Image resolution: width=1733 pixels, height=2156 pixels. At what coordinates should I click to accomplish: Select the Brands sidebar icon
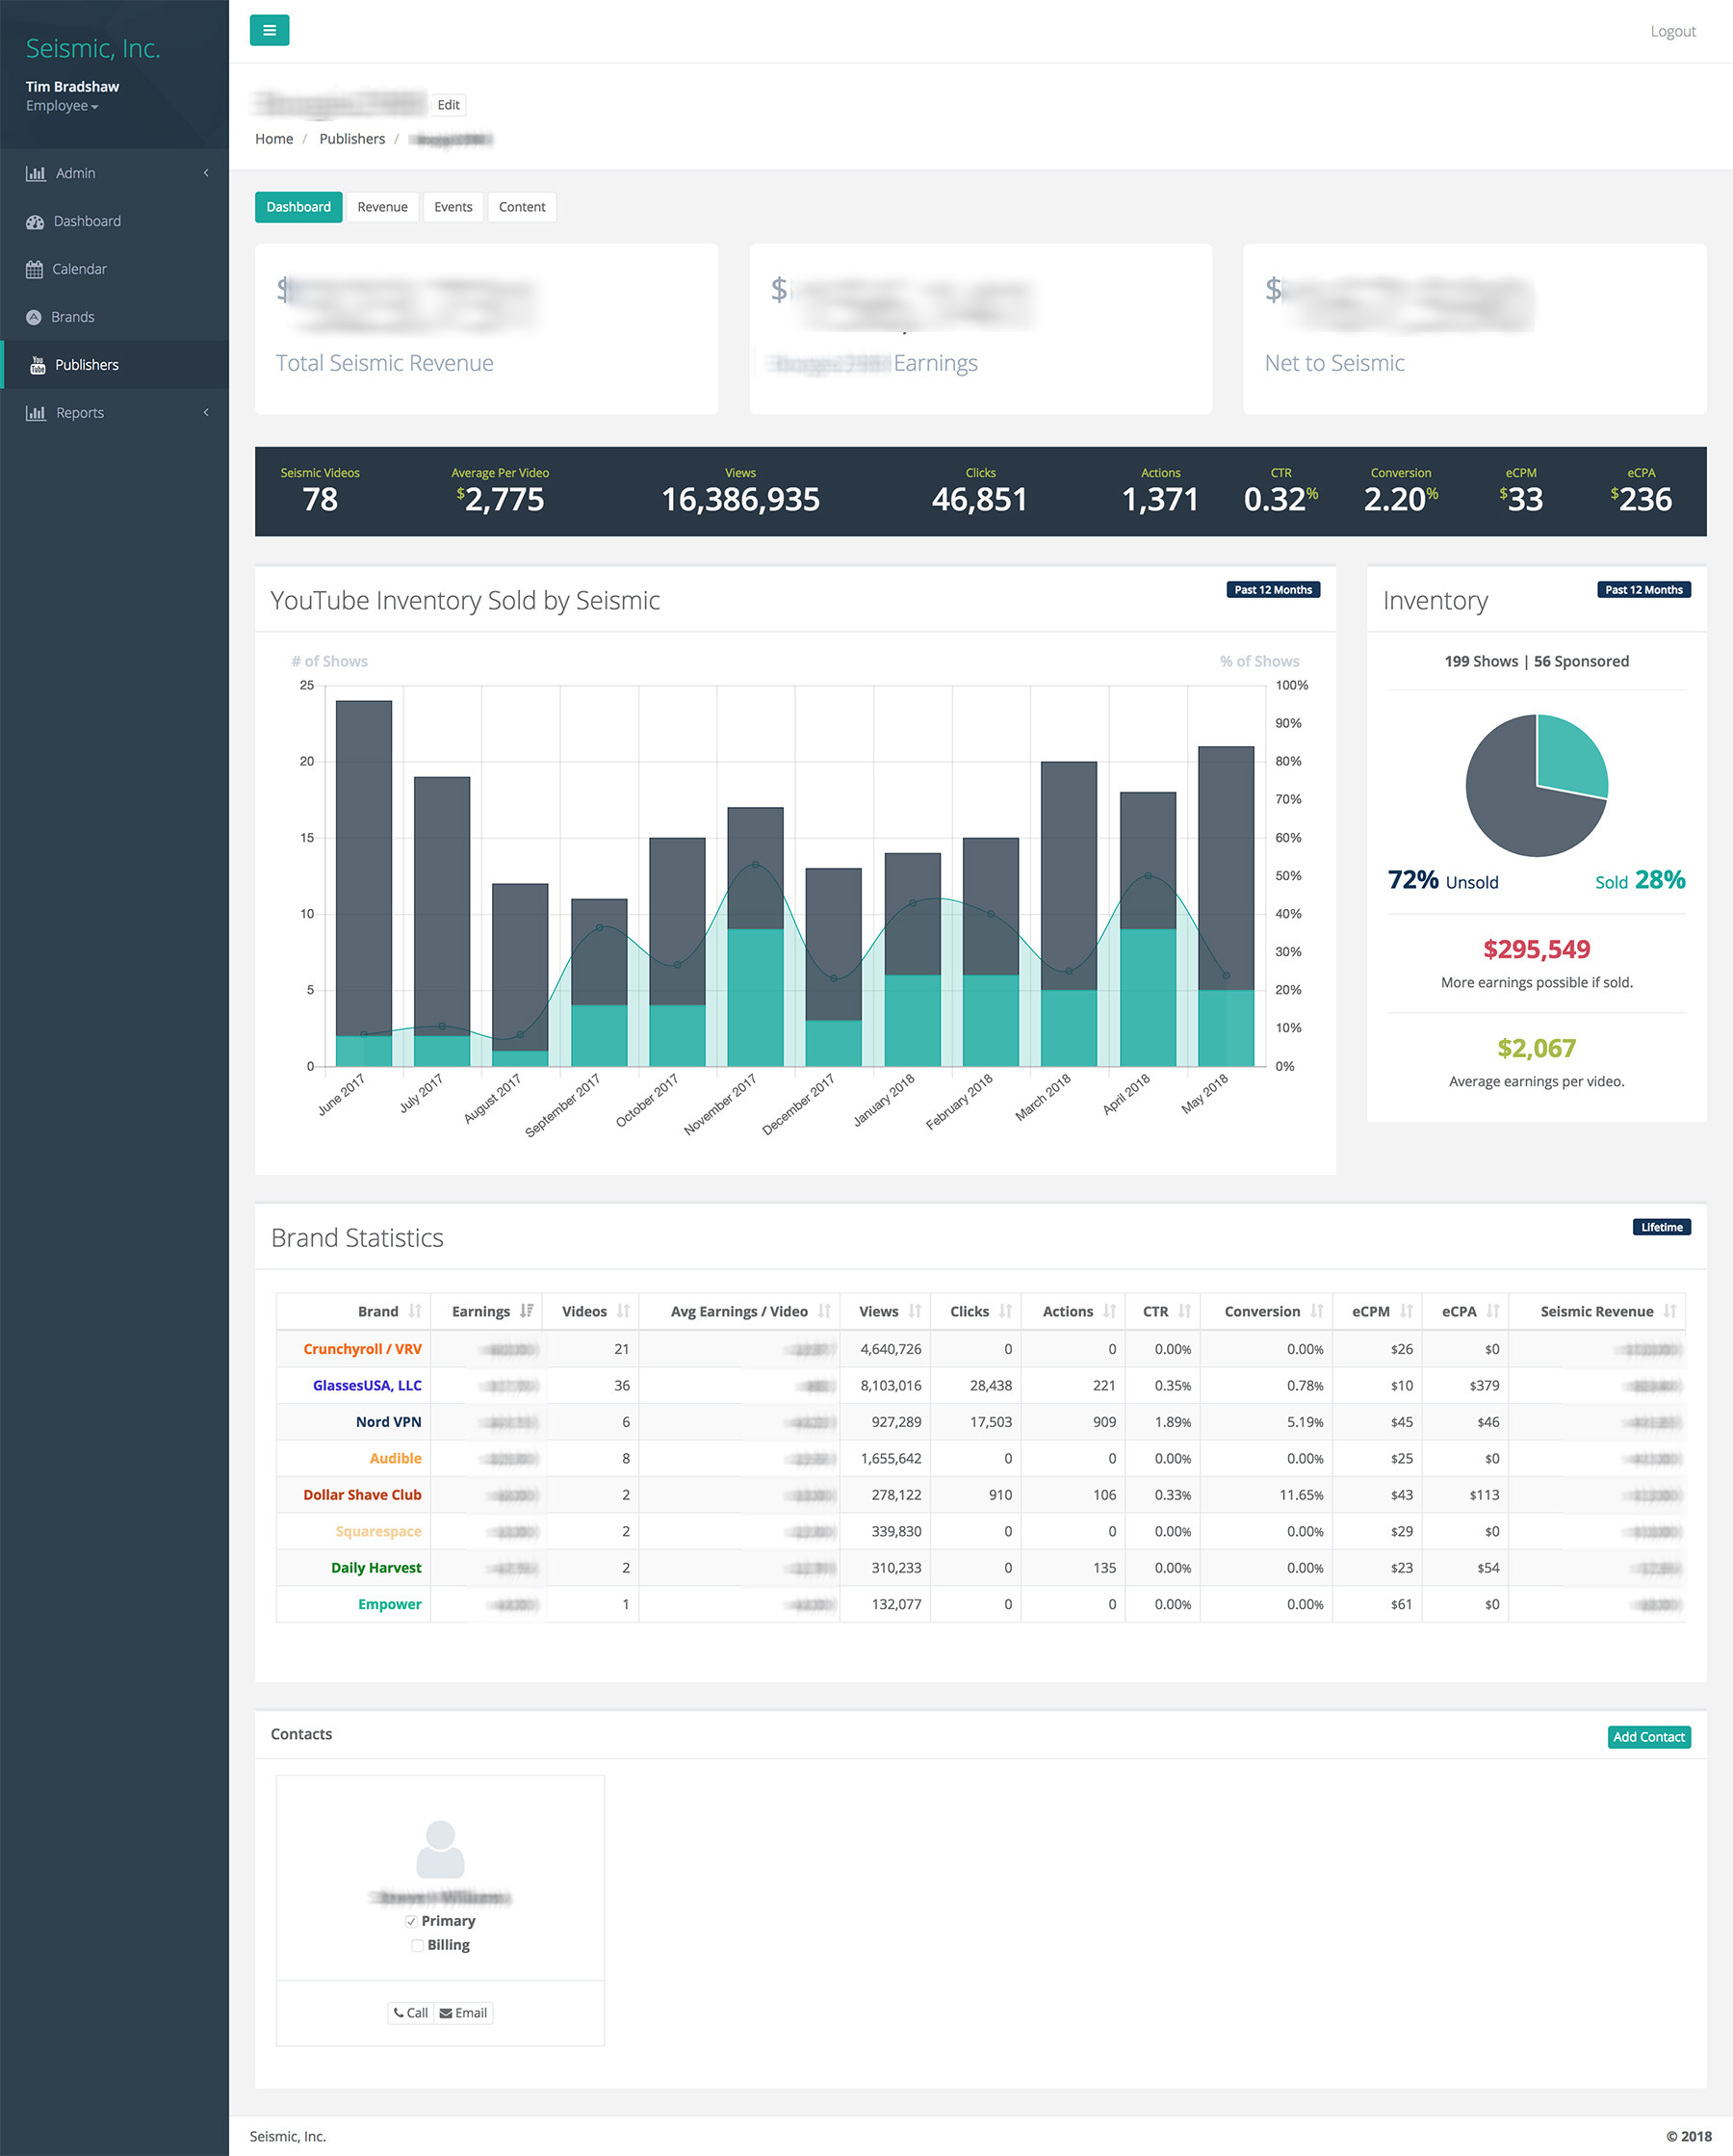tap(34, 318)
